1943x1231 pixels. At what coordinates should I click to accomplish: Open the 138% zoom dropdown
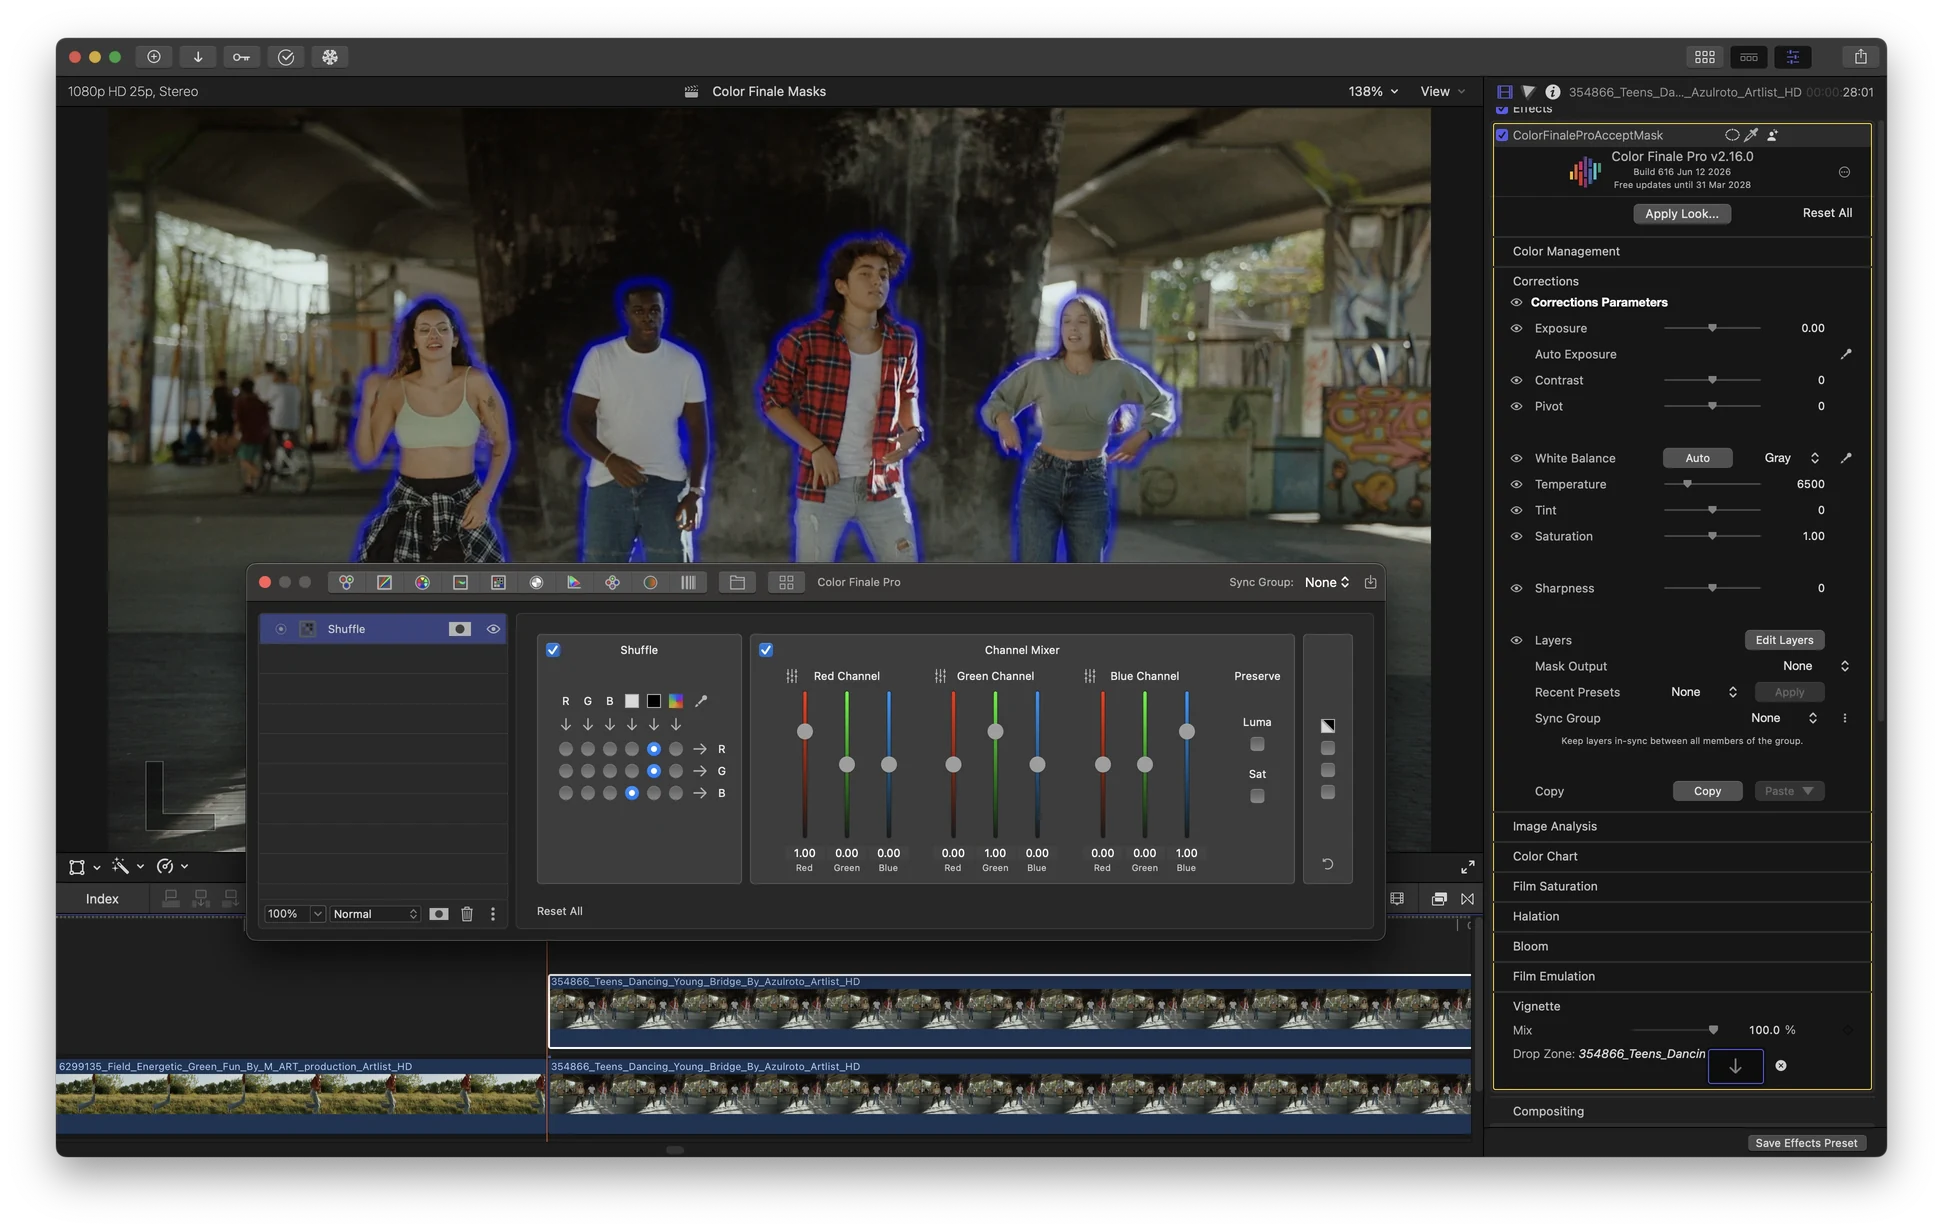pos(1373,91)
